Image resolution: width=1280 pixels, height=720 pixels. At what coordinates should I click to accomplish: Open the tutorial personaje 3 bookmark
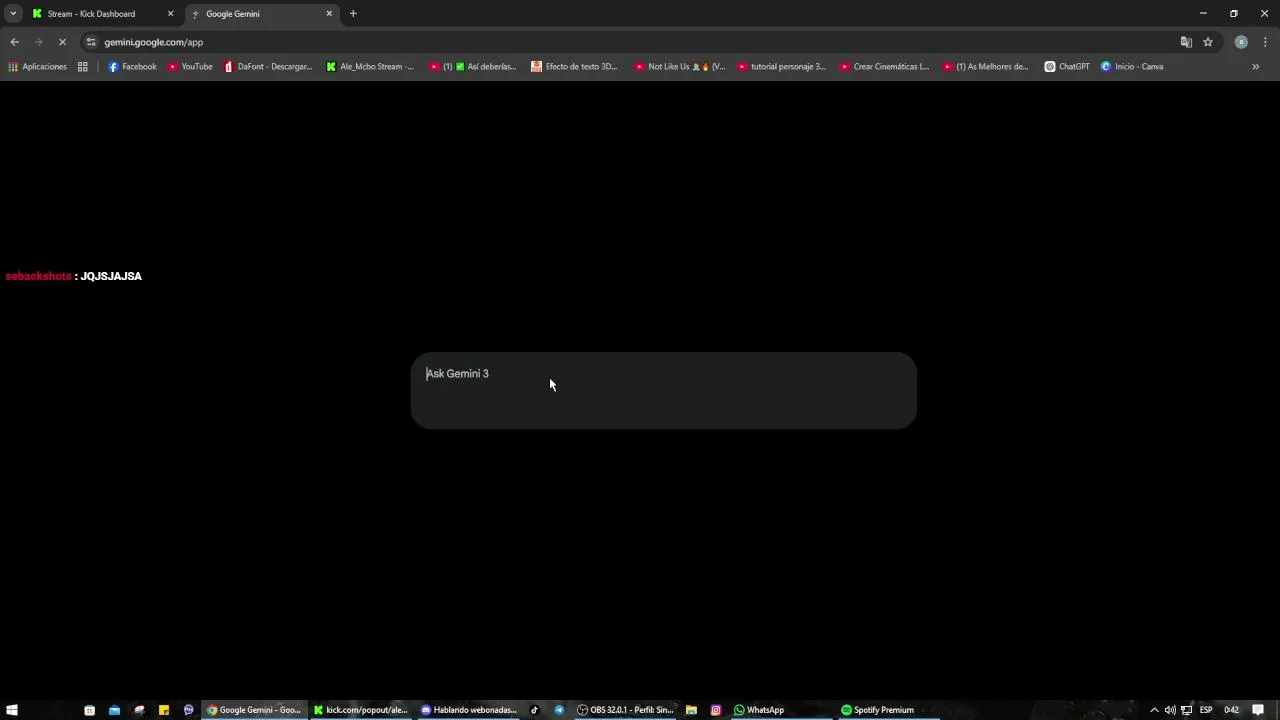coord(782,67)
